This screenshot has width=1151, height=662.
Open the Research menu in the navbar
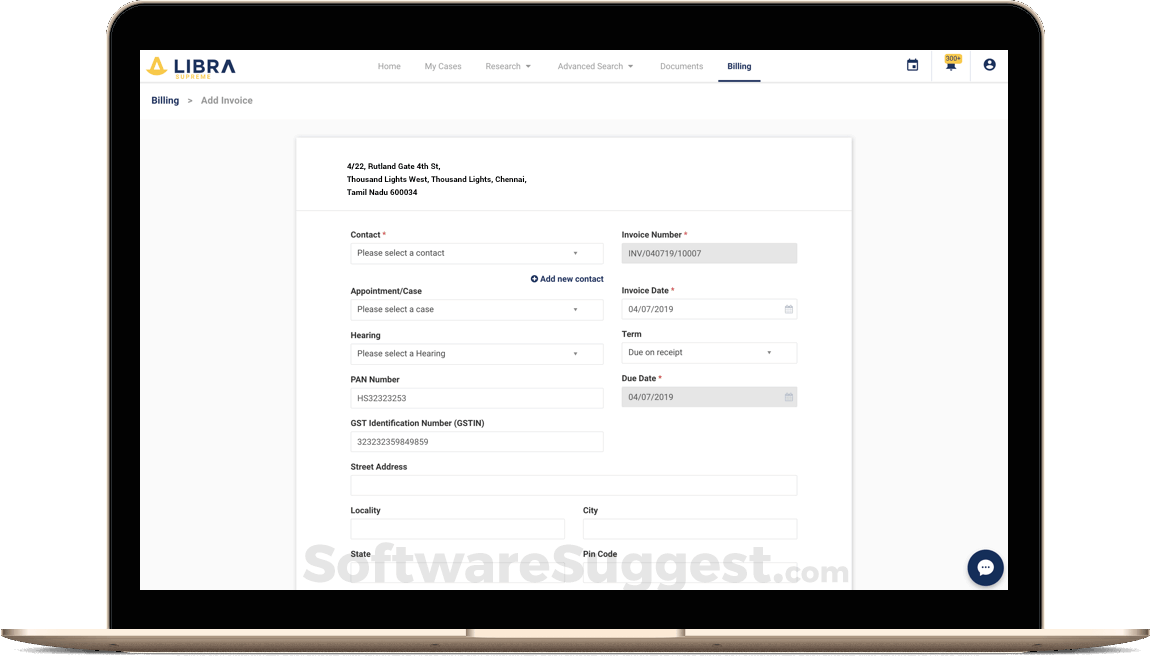click(x=508, y=66)
